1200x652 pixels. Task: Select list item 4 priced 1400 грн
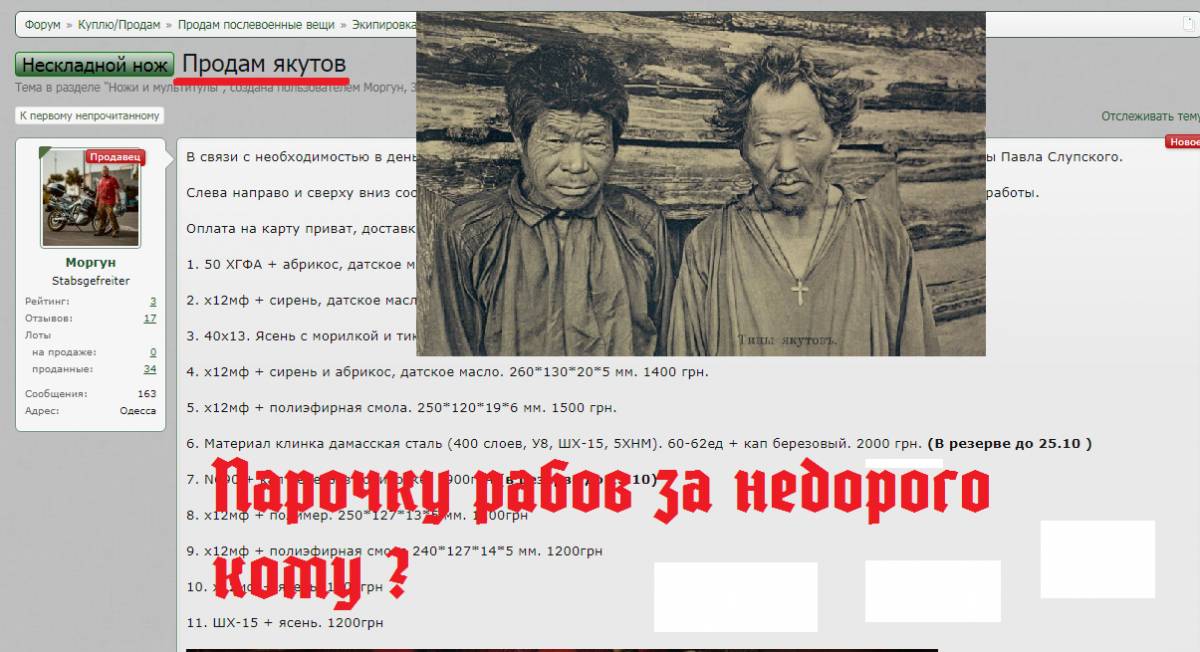pyautogui.click(x=447, y=372)
